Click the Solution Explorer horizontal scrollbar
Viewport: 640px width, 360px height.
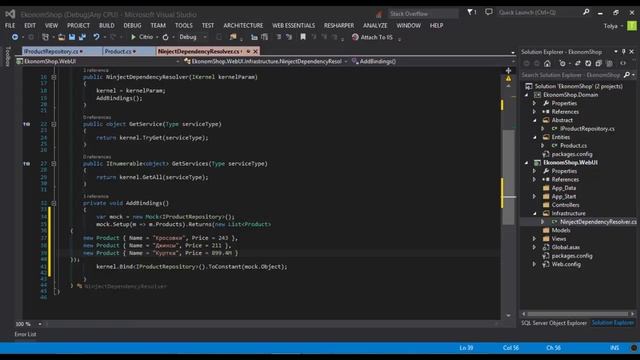click(x=578, y=314)
